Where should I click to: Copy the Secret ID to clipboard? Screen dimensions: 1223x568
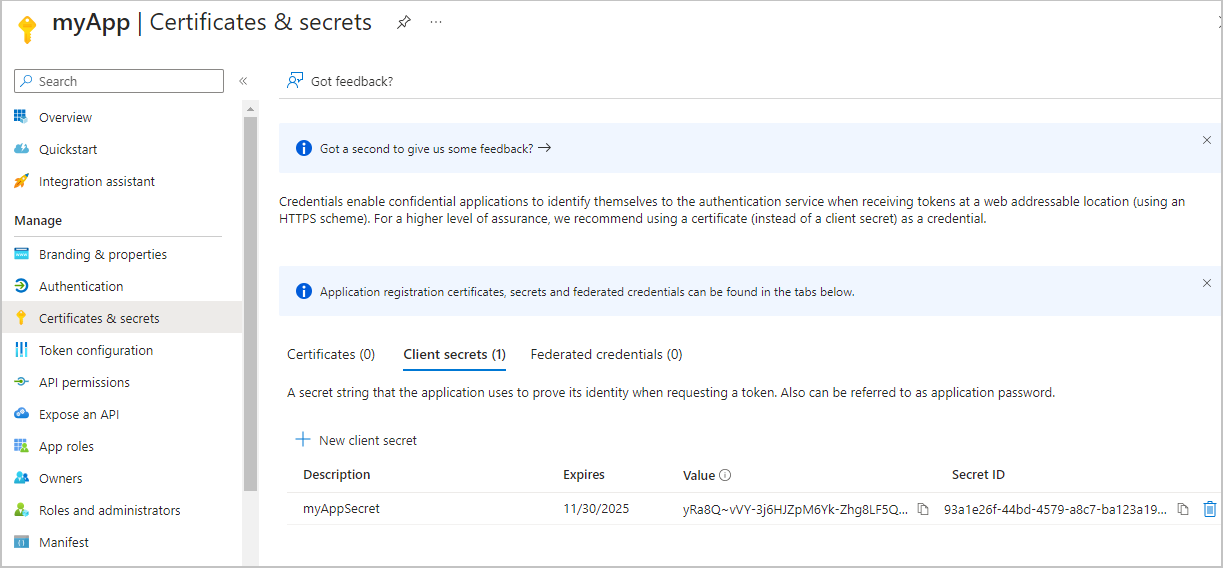click(x=1183, y=509)
